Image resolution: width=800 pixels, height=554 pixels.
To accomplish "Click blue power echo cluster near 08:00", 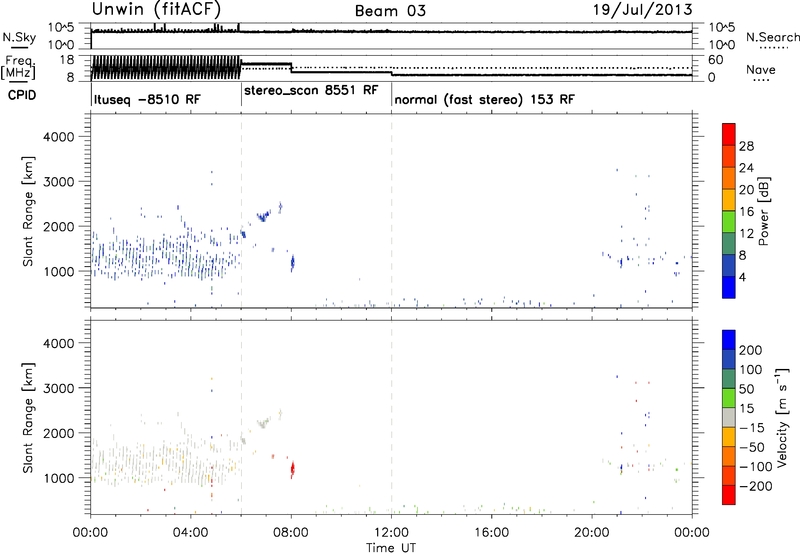I will [292, 263].
